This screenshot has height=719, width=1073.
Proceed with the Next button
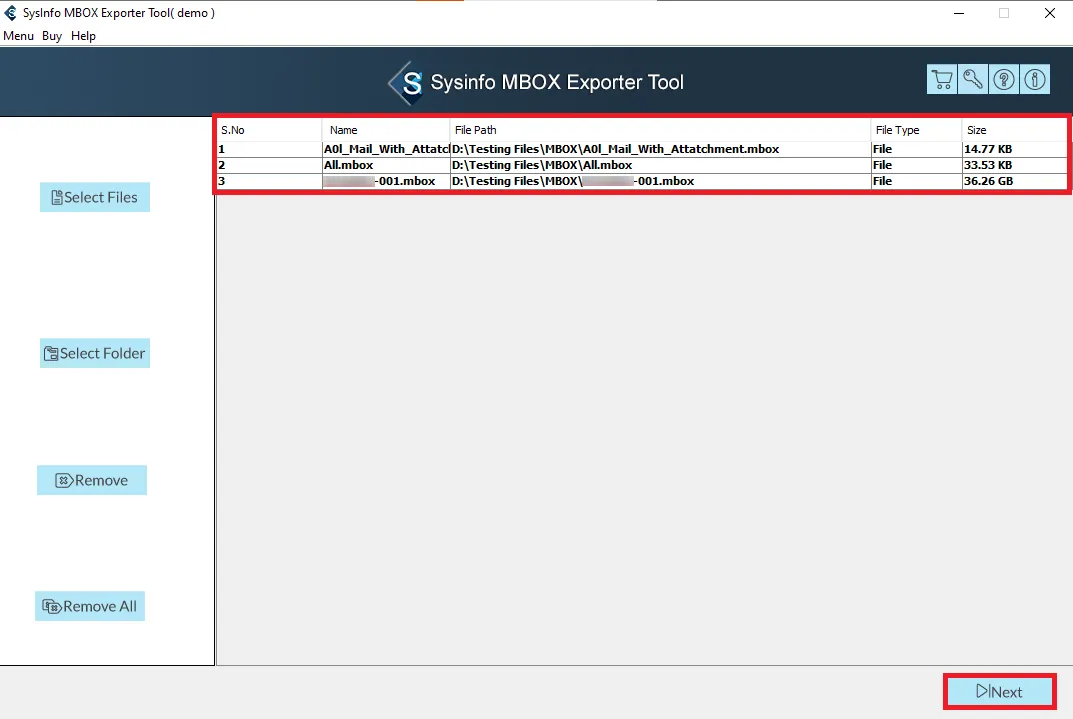coord(1000,692)
